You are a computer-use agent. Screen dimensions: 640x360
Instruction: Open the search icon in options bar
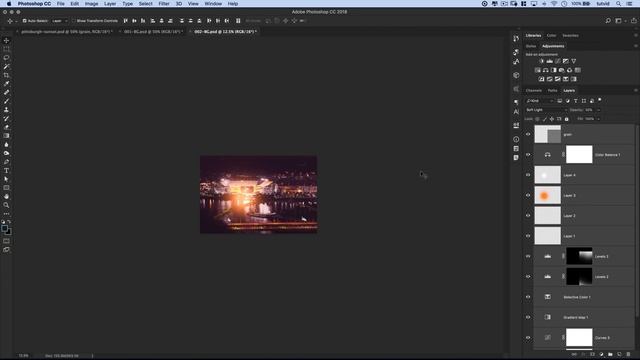608,21
